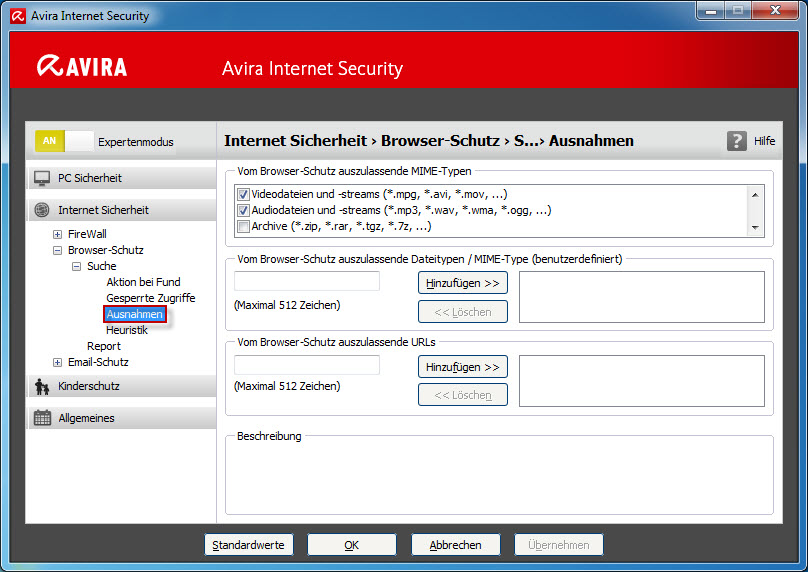Click Löschen under Dateitypen / MIME-Type
This screenshot has height=572, width=808.
click(x=463, y=312)
